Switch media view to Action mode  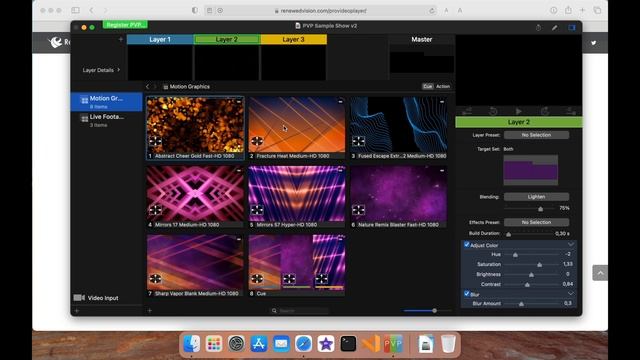pos(443,86)
